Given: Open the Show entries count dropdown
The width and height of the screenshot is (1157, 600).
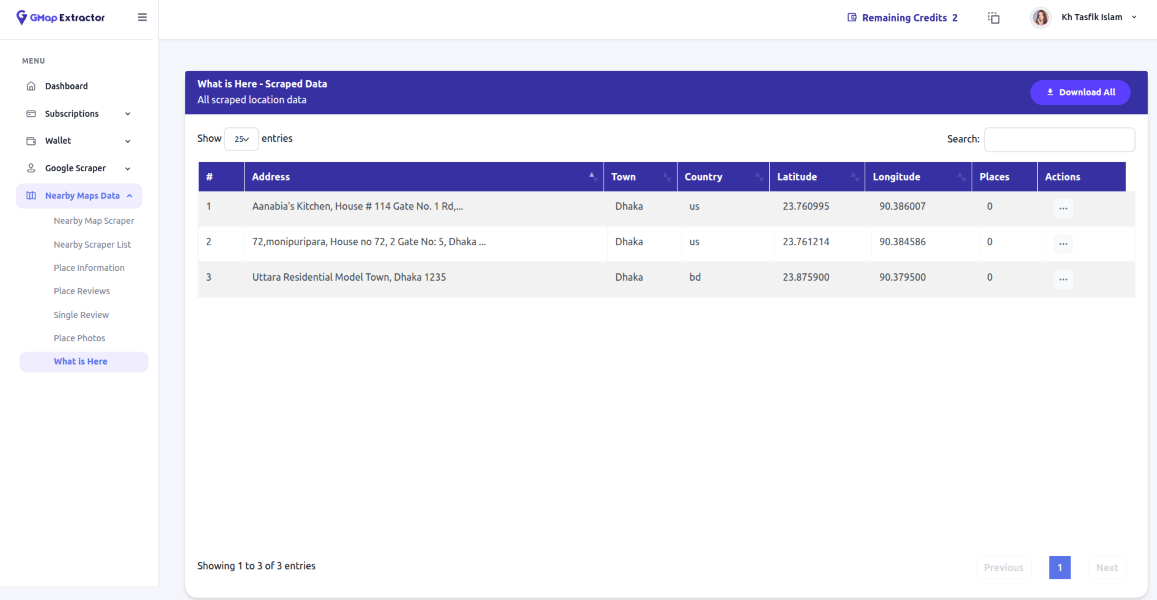Looking at the screenshot, I should click(241, 139).
